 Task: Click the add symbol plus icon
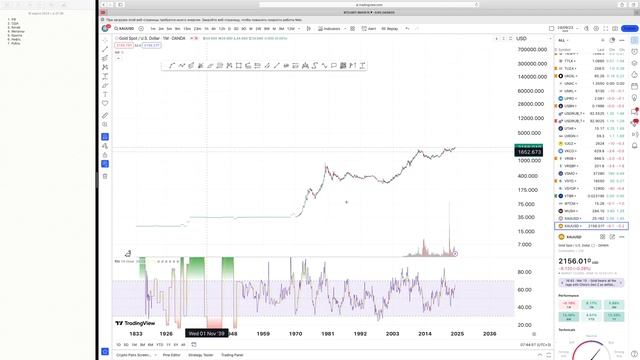pos(141,29)
